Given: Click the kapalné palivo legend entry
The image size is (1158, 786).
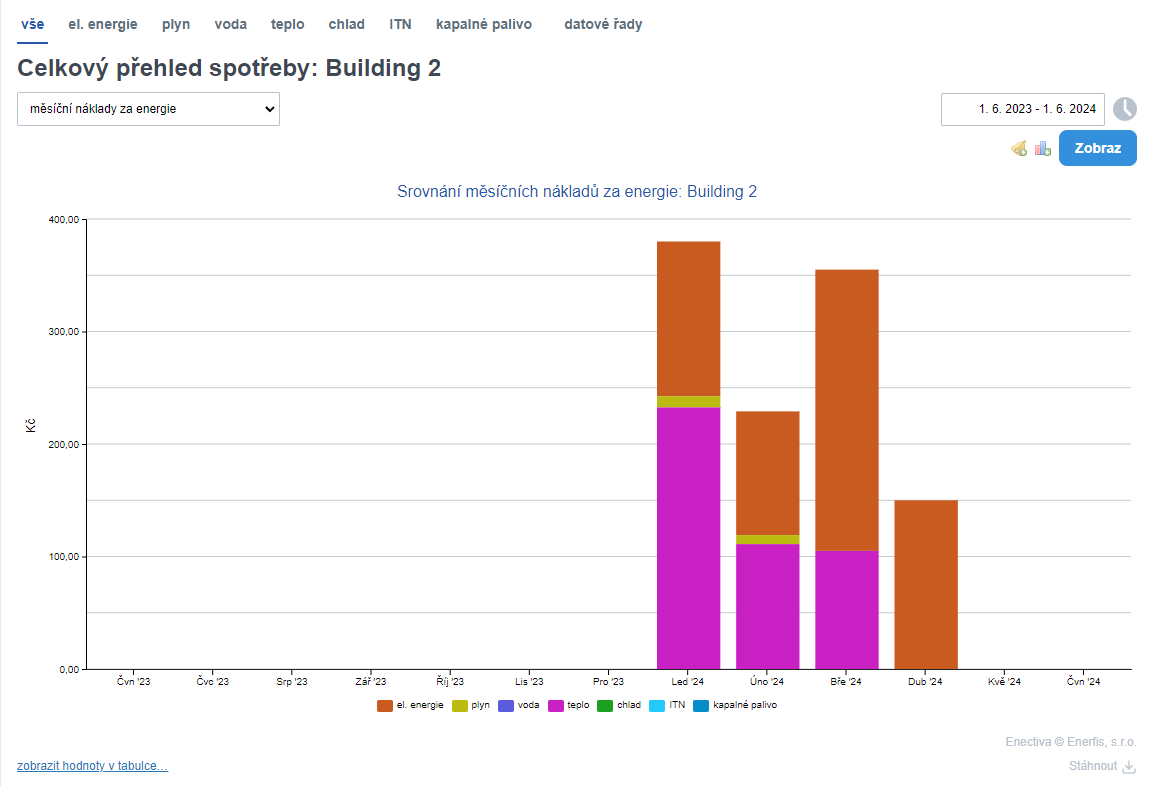Looking at the screenshot, I should click(x=735, y=705).
